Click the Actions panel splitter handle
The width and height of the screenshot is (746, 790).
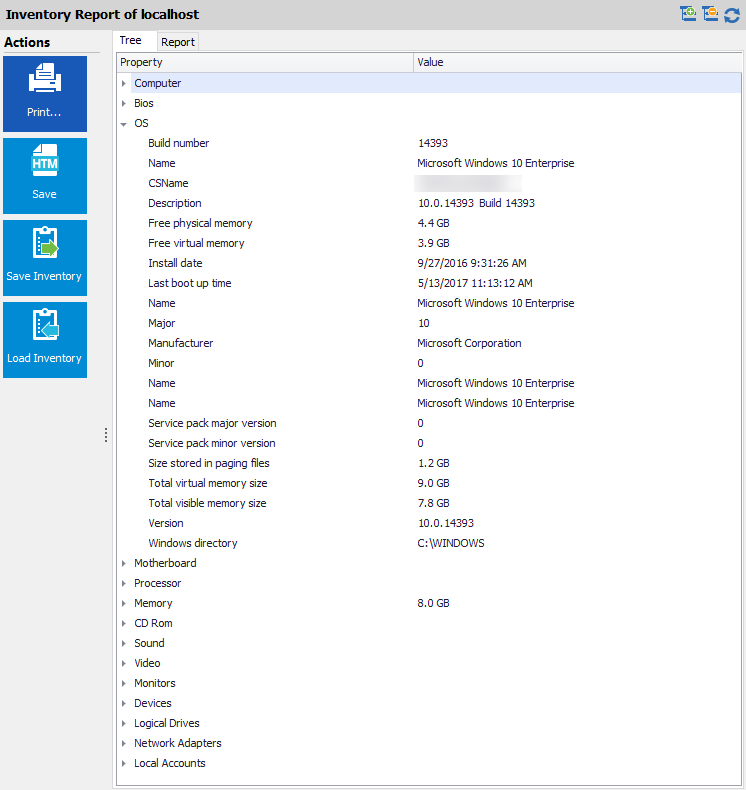(106, 435)
